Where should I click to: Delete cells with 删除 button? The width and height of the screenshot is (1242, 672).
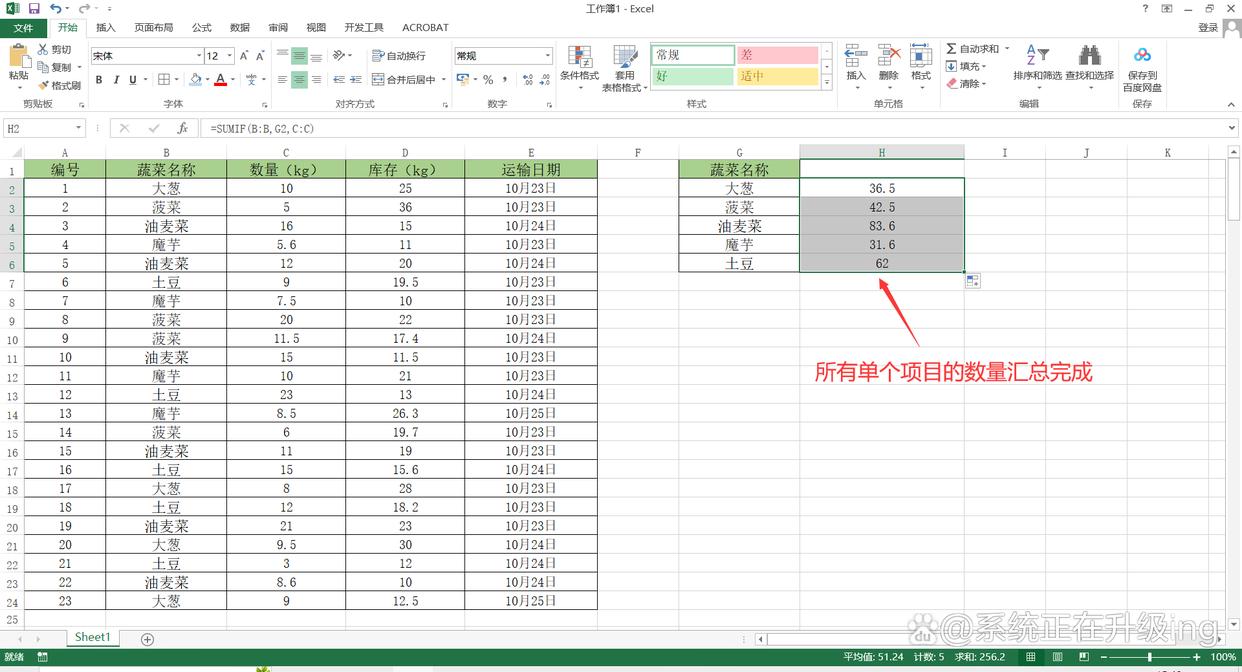click(x=888, y=69)
